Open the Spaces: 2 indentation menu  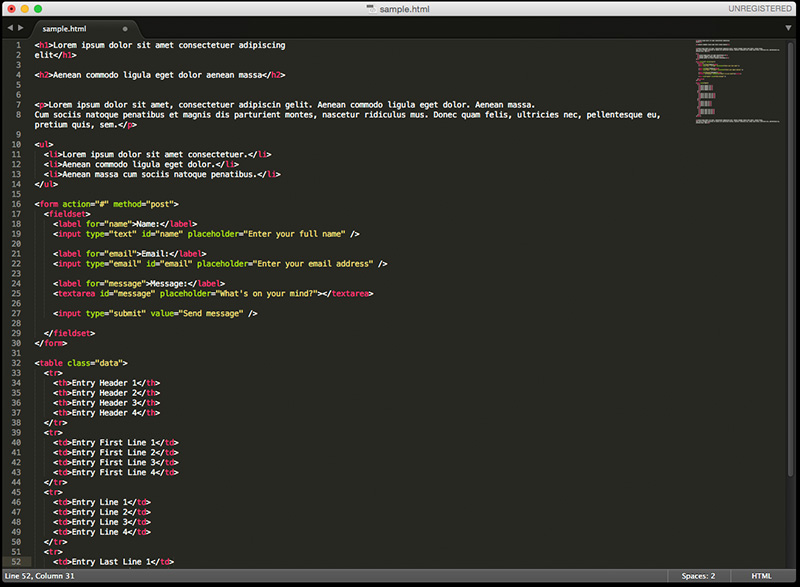click(x=698, y=576)
